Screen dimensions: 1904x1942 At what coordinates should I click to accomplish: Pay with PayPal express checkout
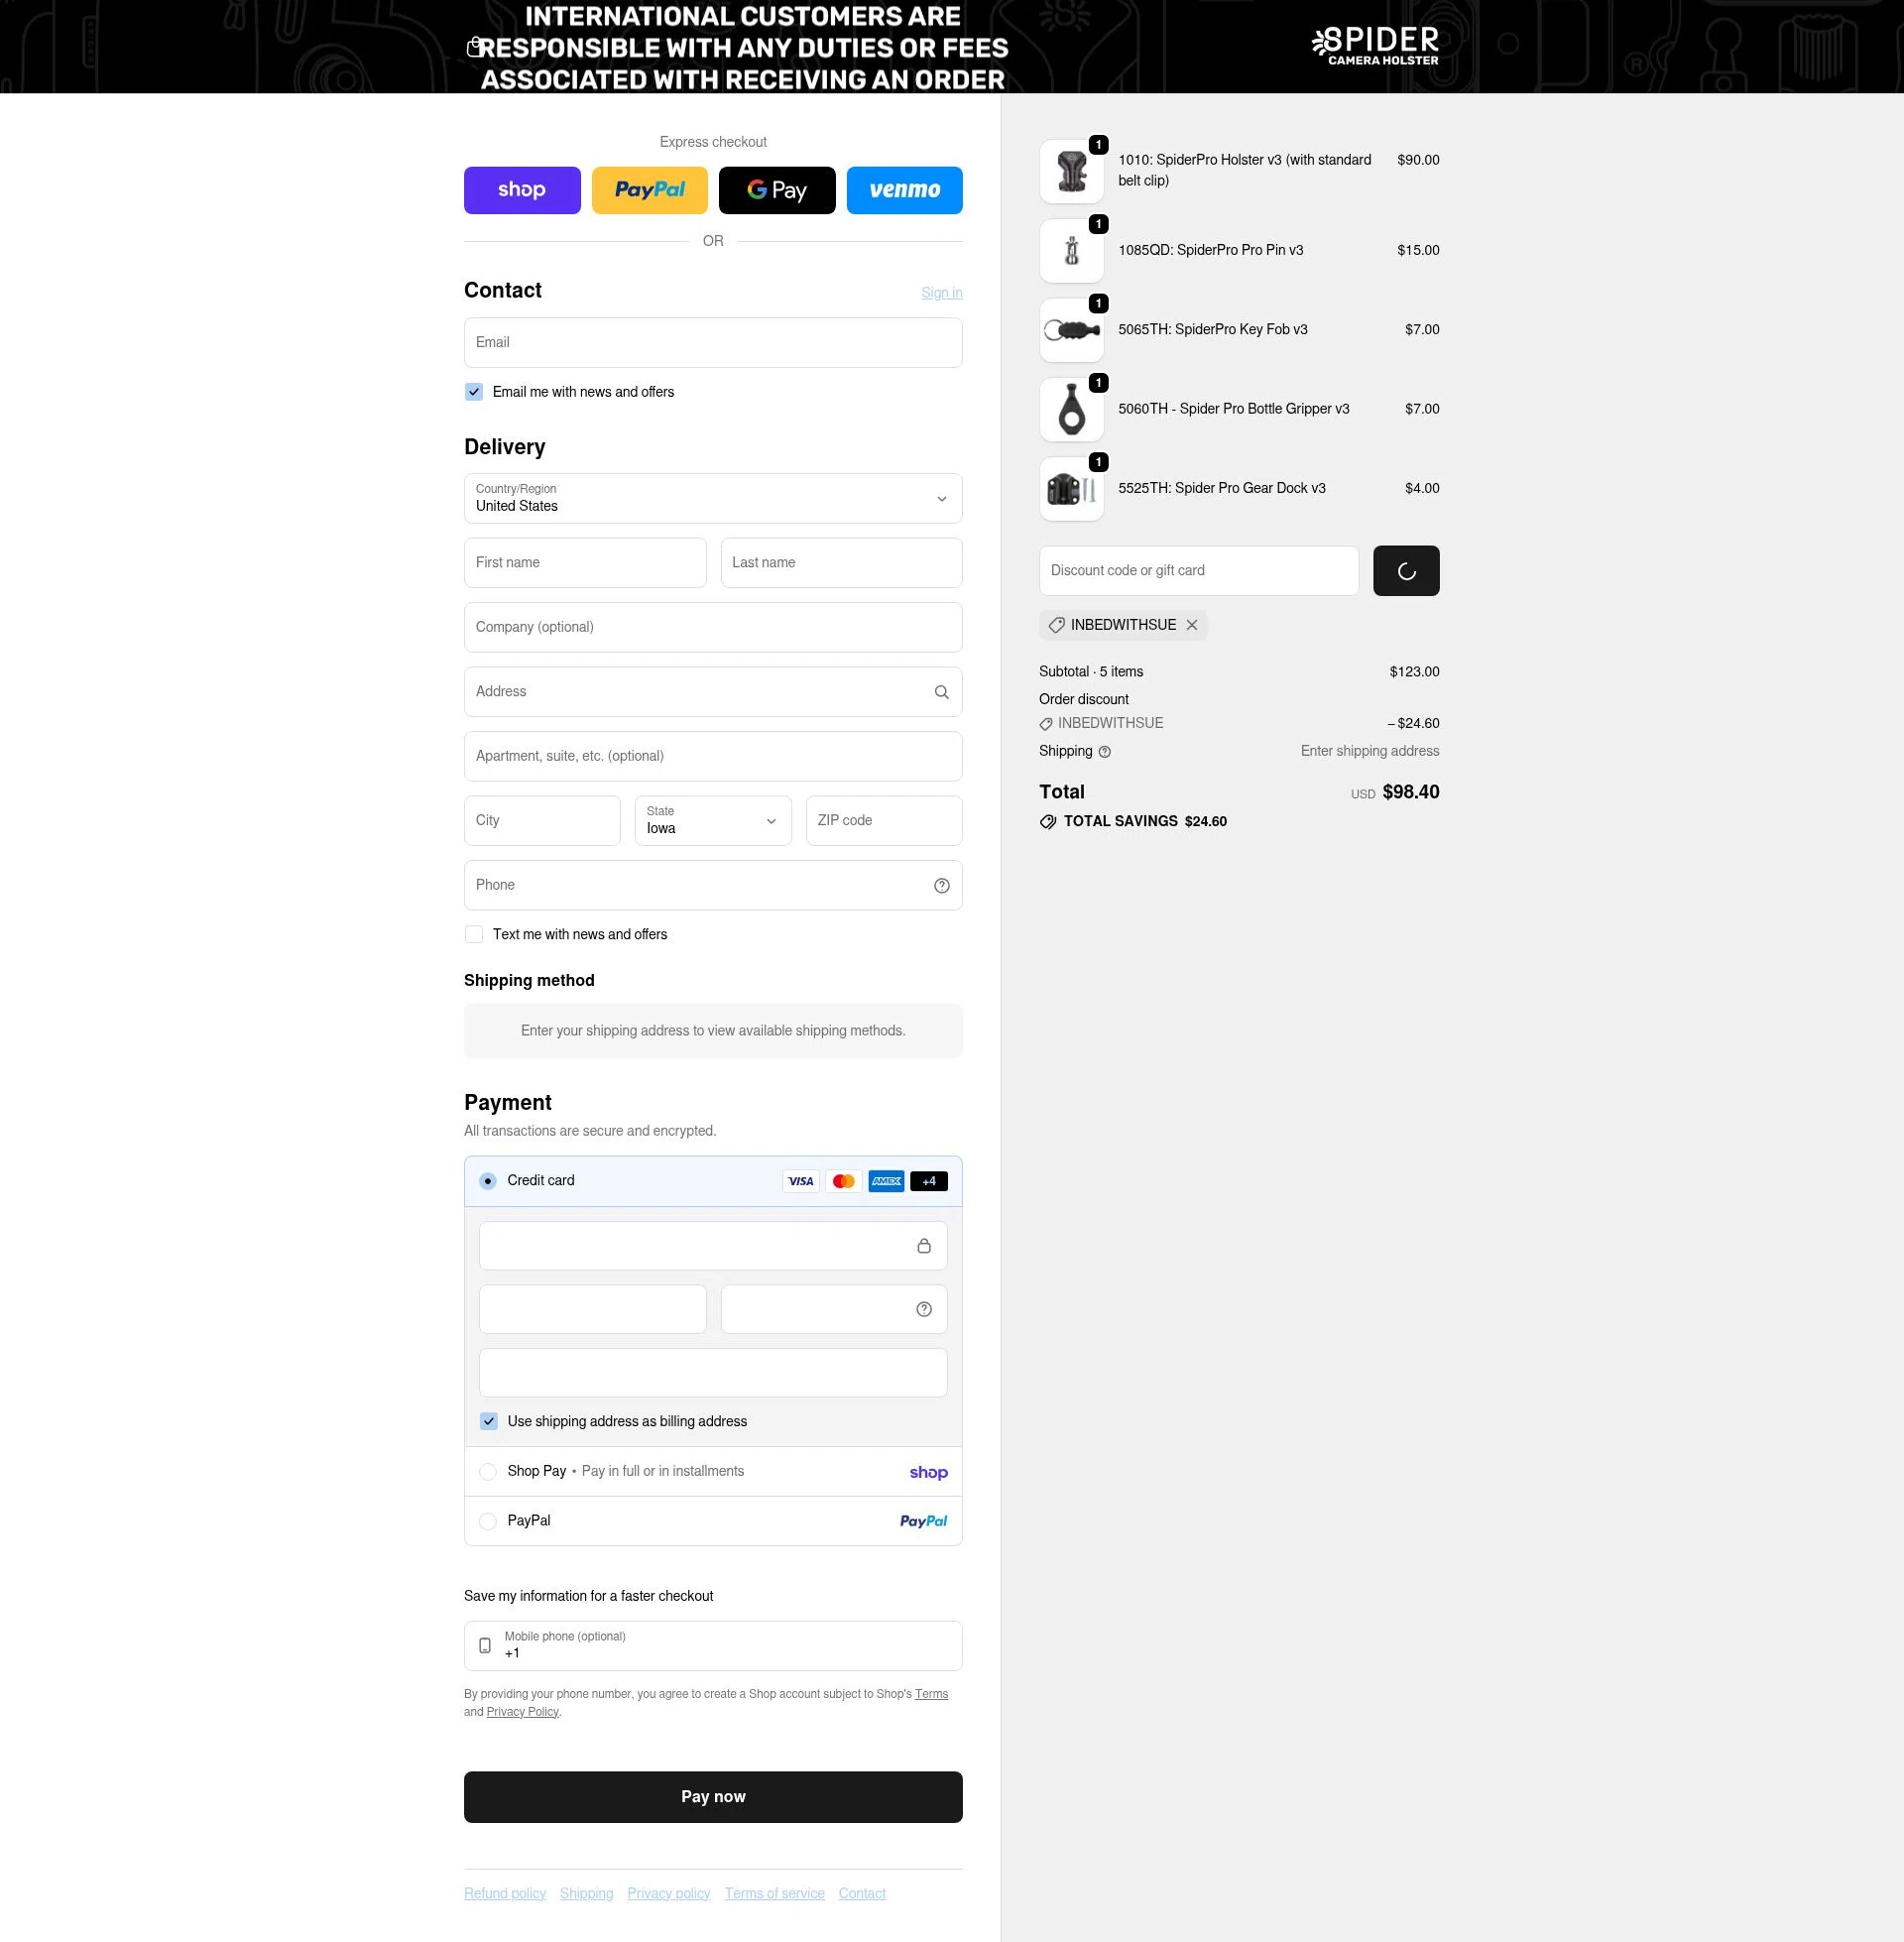click(x=649, y=190)
